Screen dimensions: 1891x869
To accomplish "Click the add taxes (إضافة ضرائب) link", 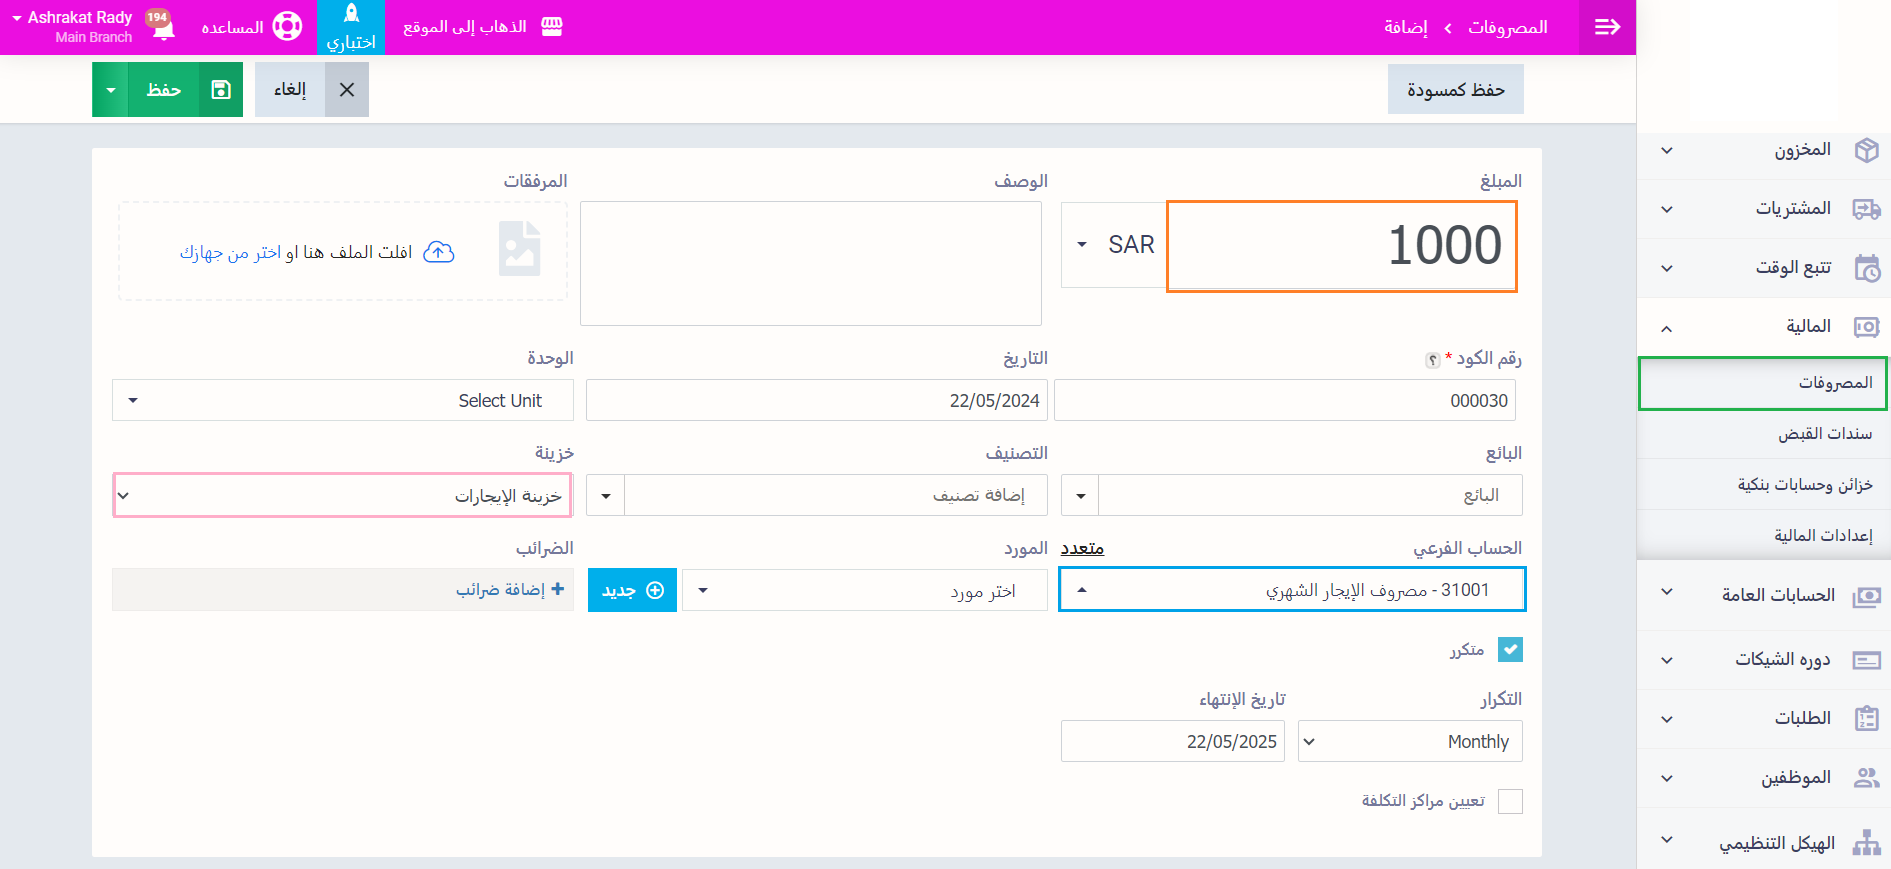I will click(x=510, y=590).
